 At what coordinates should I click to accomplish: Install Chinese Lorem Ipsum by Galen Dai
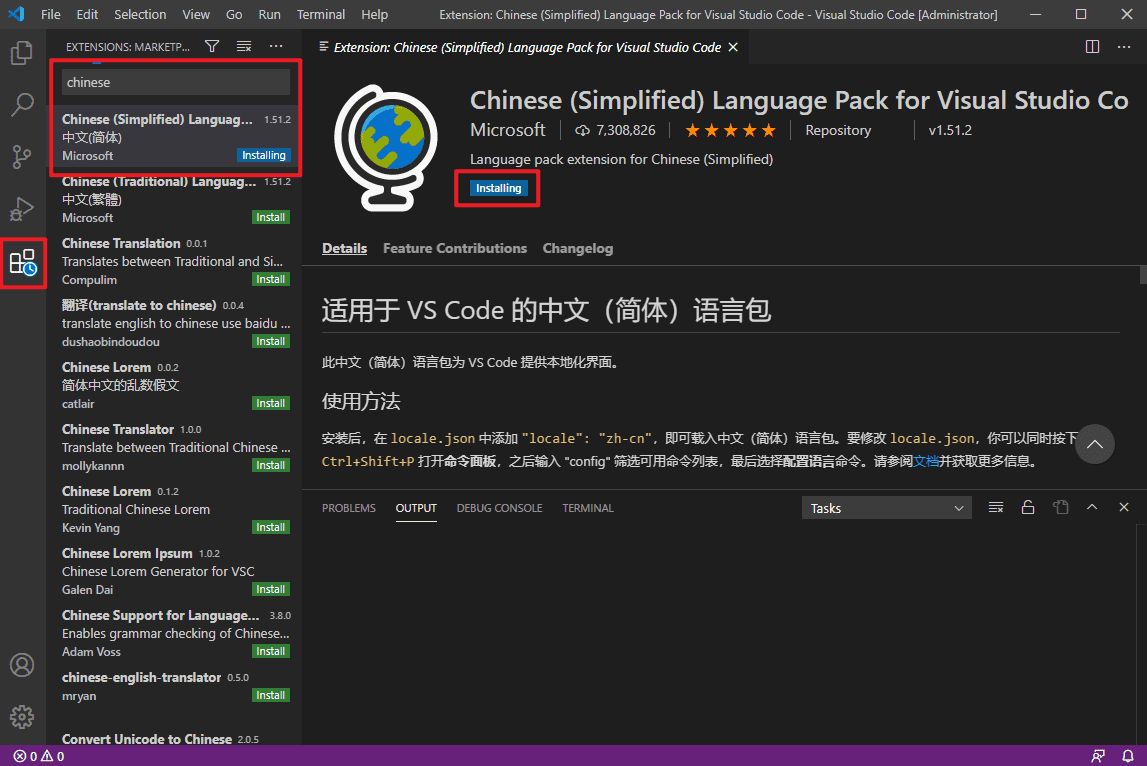click(x=271, y=590)
